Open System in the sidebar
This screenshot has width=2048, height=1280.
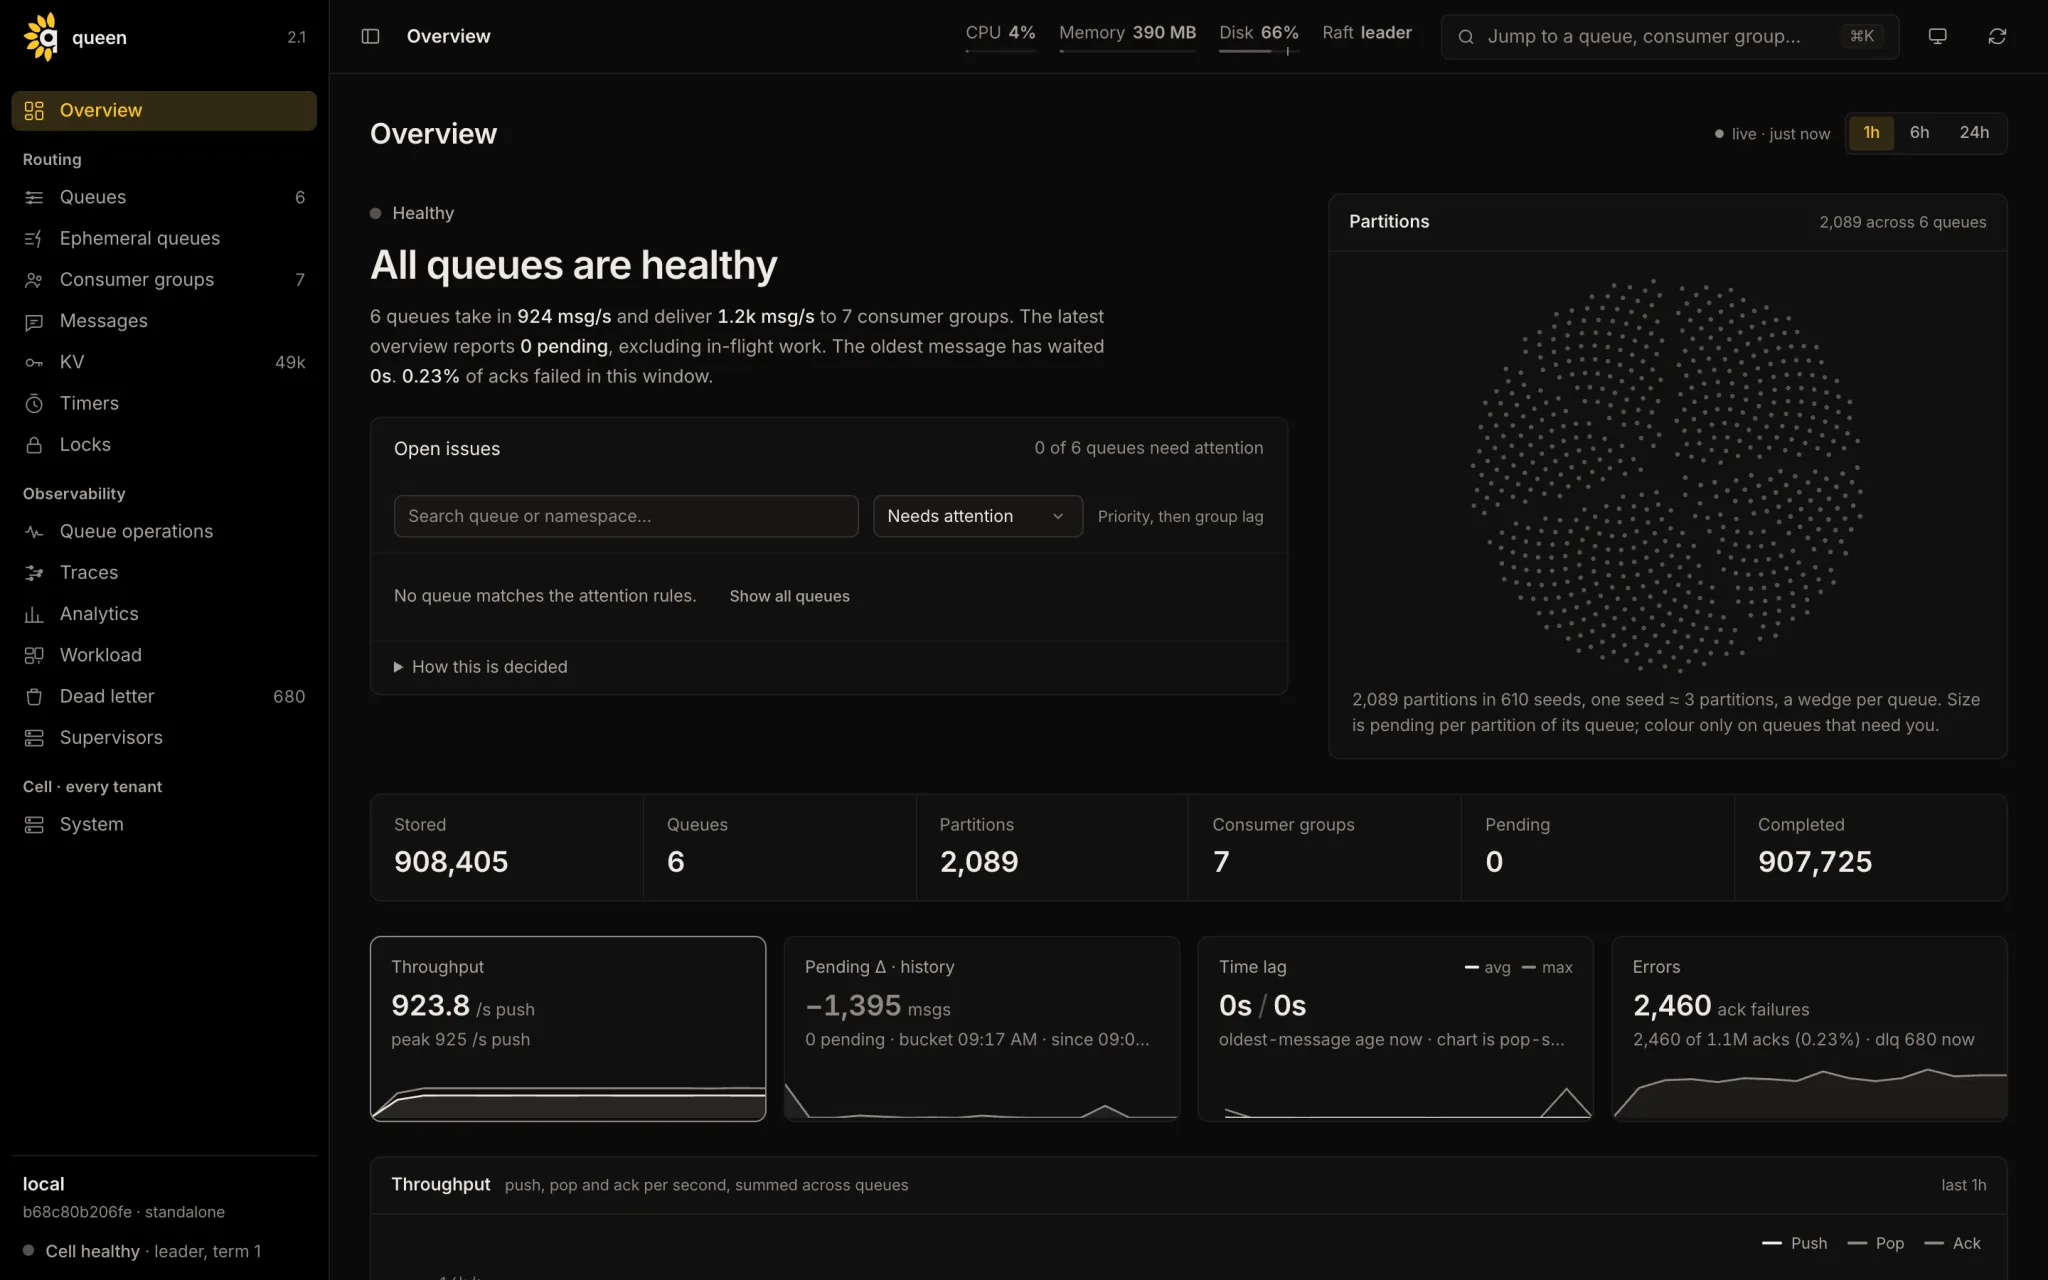tap(164, 824)
